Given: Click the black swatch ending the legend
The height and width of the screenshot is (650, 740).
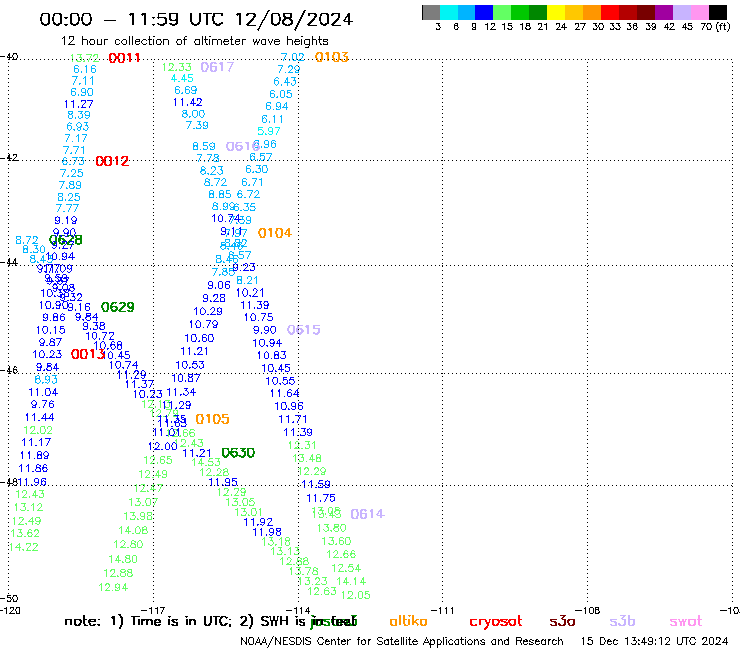Looking at the screenshot, I should (x=718, y=12).
